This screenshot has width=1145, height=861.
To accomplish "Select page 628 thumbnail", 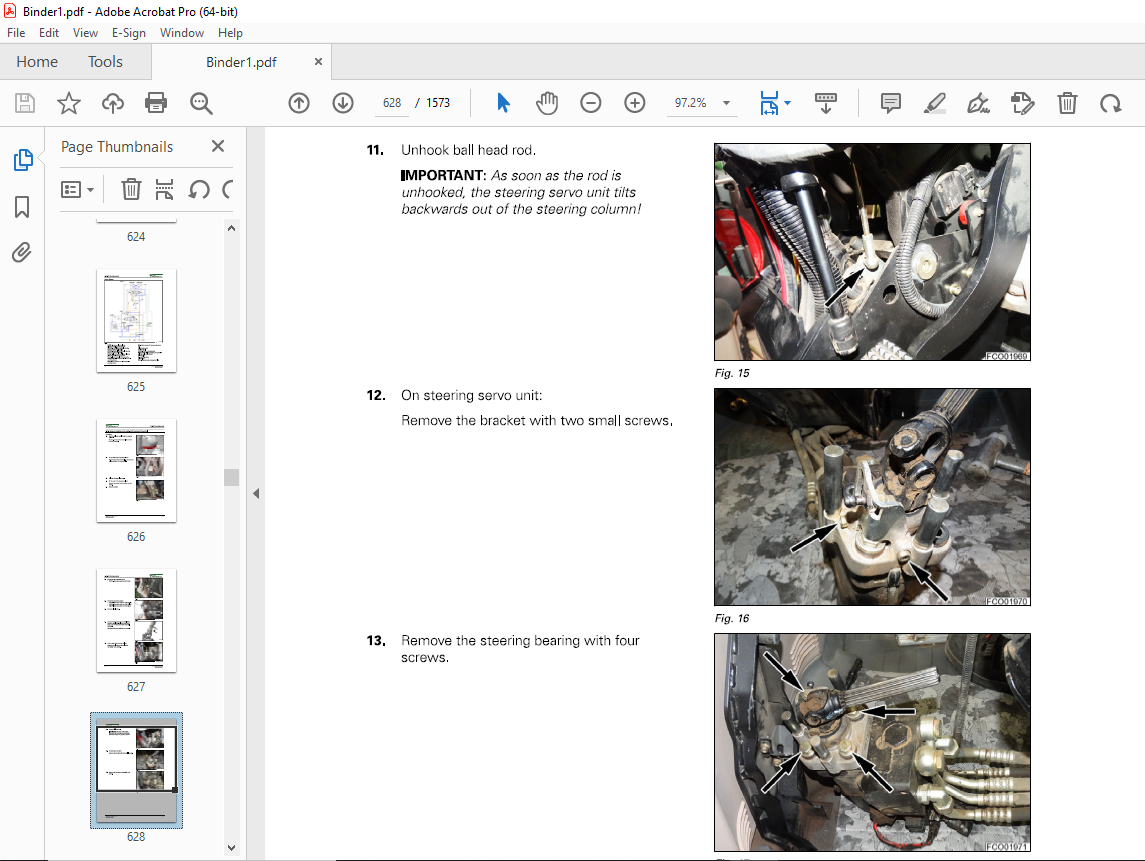I will pos(136,770).
